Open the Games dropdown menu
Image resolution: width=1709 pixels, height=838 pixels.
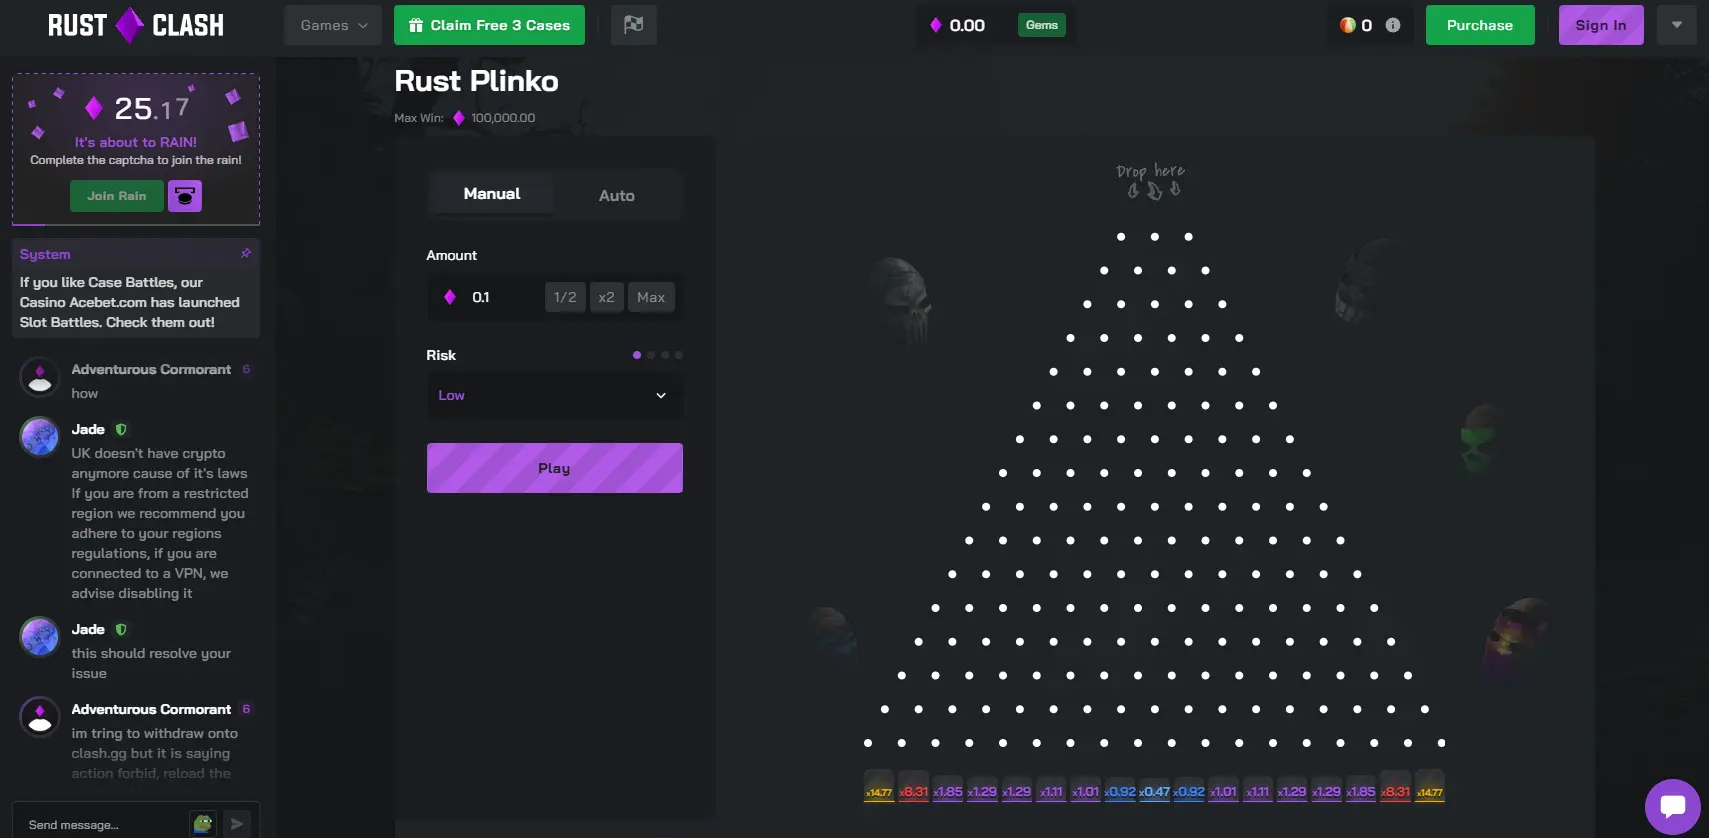pyautogui.click(x=333, y=25)
